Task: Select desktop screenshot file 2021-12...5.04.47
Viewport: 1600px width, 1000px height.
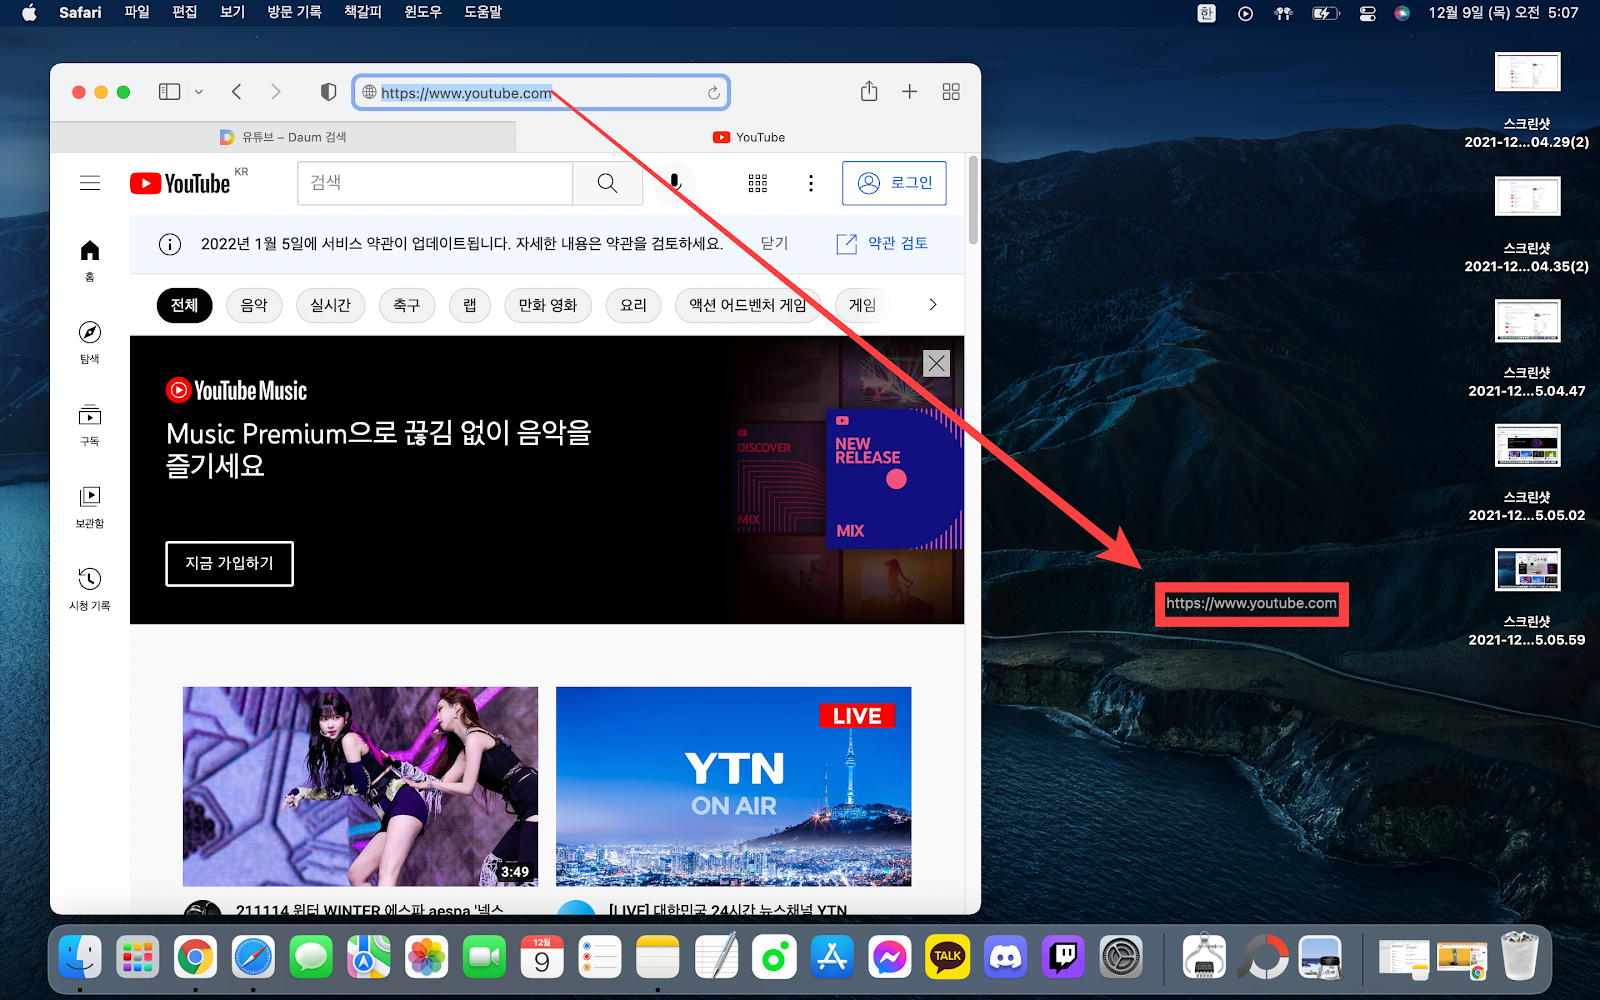Action: point(1527,348)
